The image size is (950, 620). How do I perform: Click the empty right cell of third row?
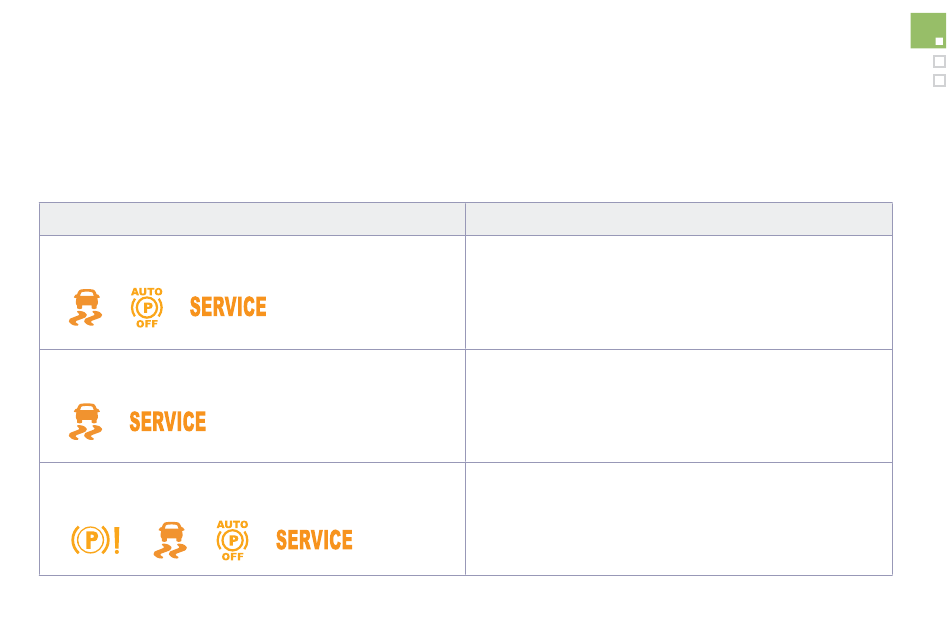click(679, 519)
